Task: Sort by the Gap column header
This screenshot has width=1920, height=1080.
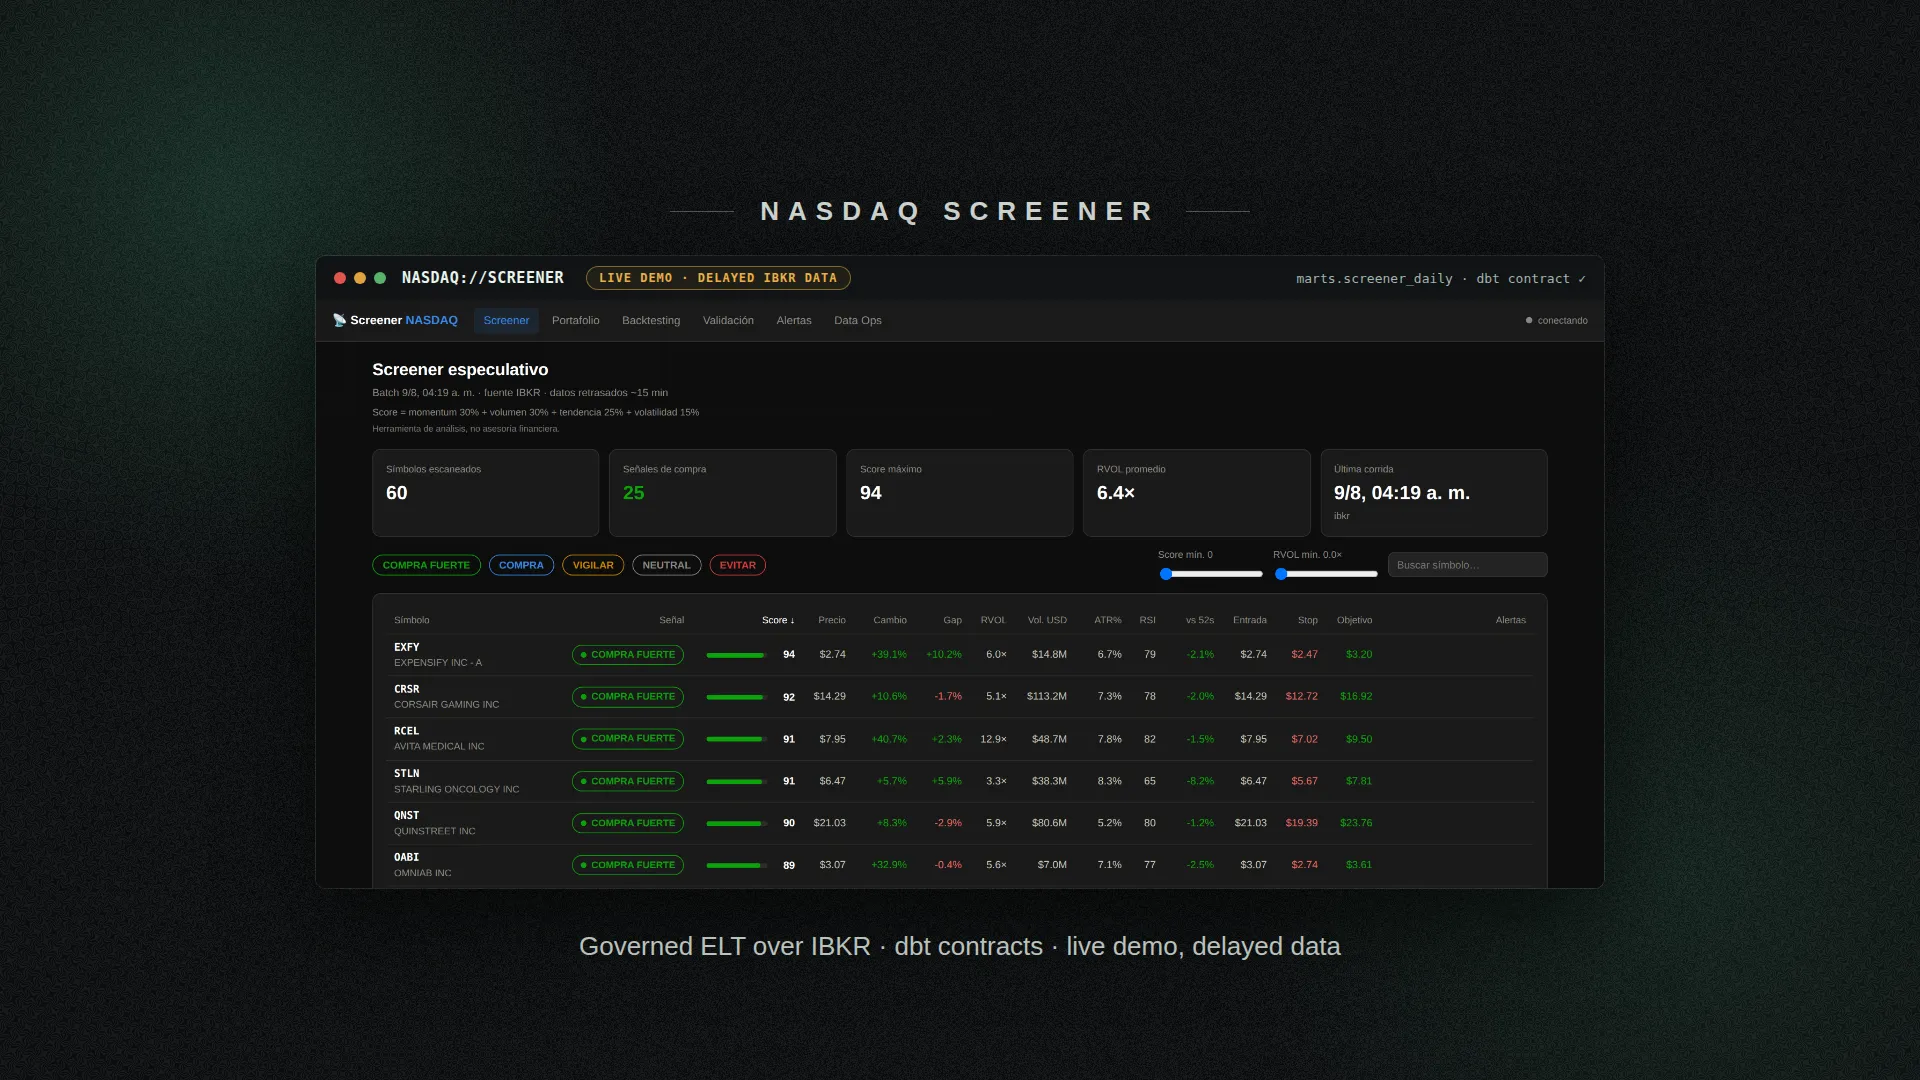Action: click(952, 621)
